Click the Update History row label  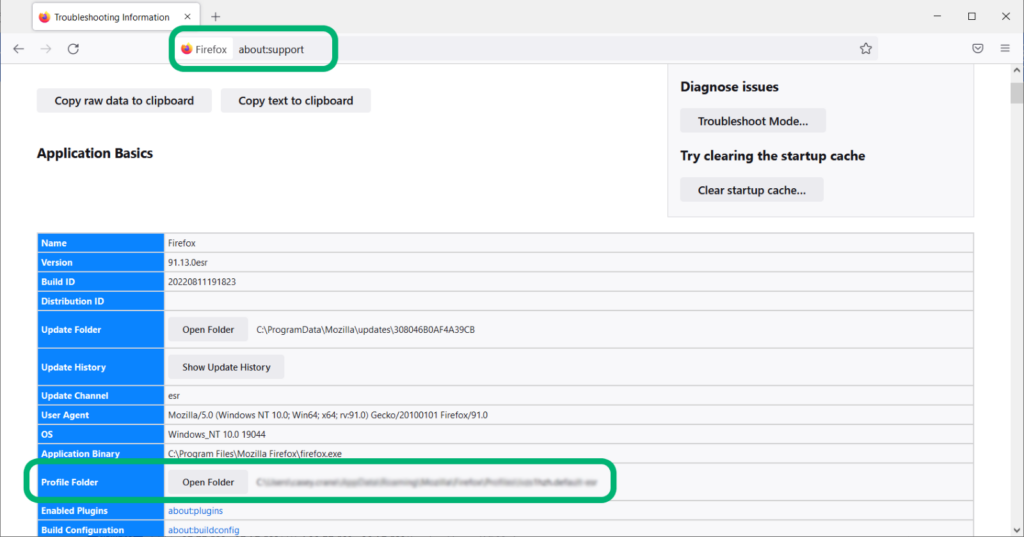pos(73,367)
